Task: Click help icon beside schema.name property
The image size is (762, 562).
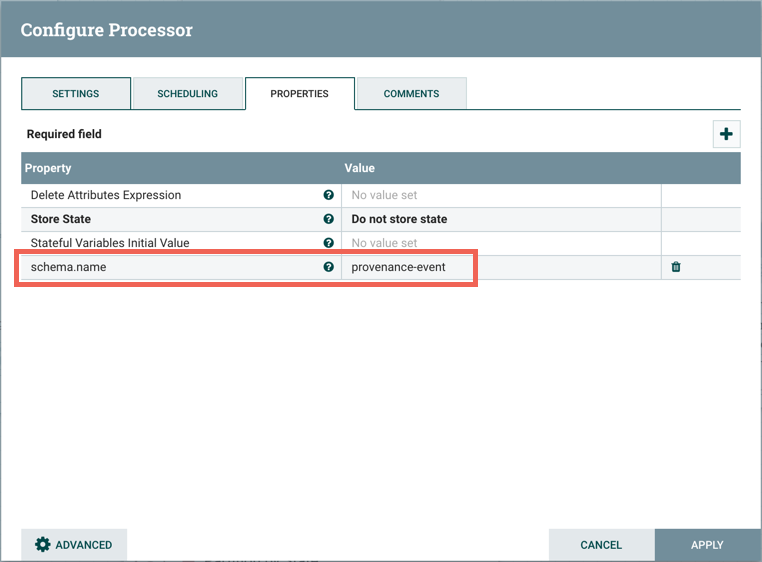Action: click(328, 267)
